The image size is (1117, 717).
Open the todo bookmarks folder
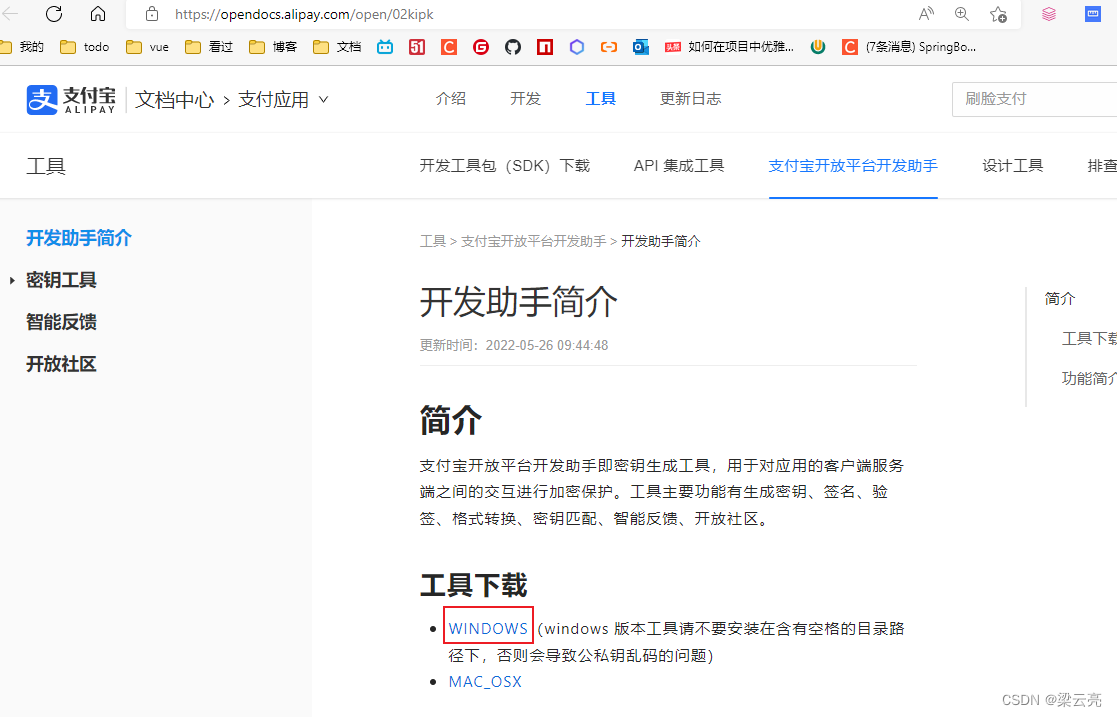(85, 47)
